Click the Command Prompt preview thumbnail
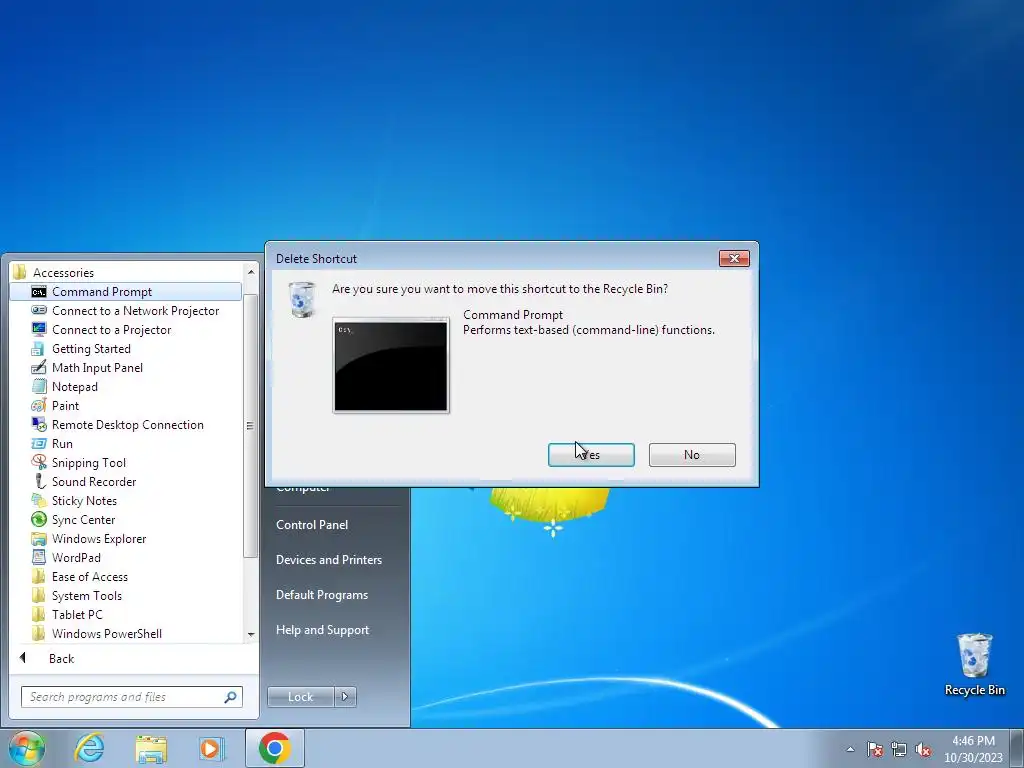1024x768 pixels. [x=391, y=366]
